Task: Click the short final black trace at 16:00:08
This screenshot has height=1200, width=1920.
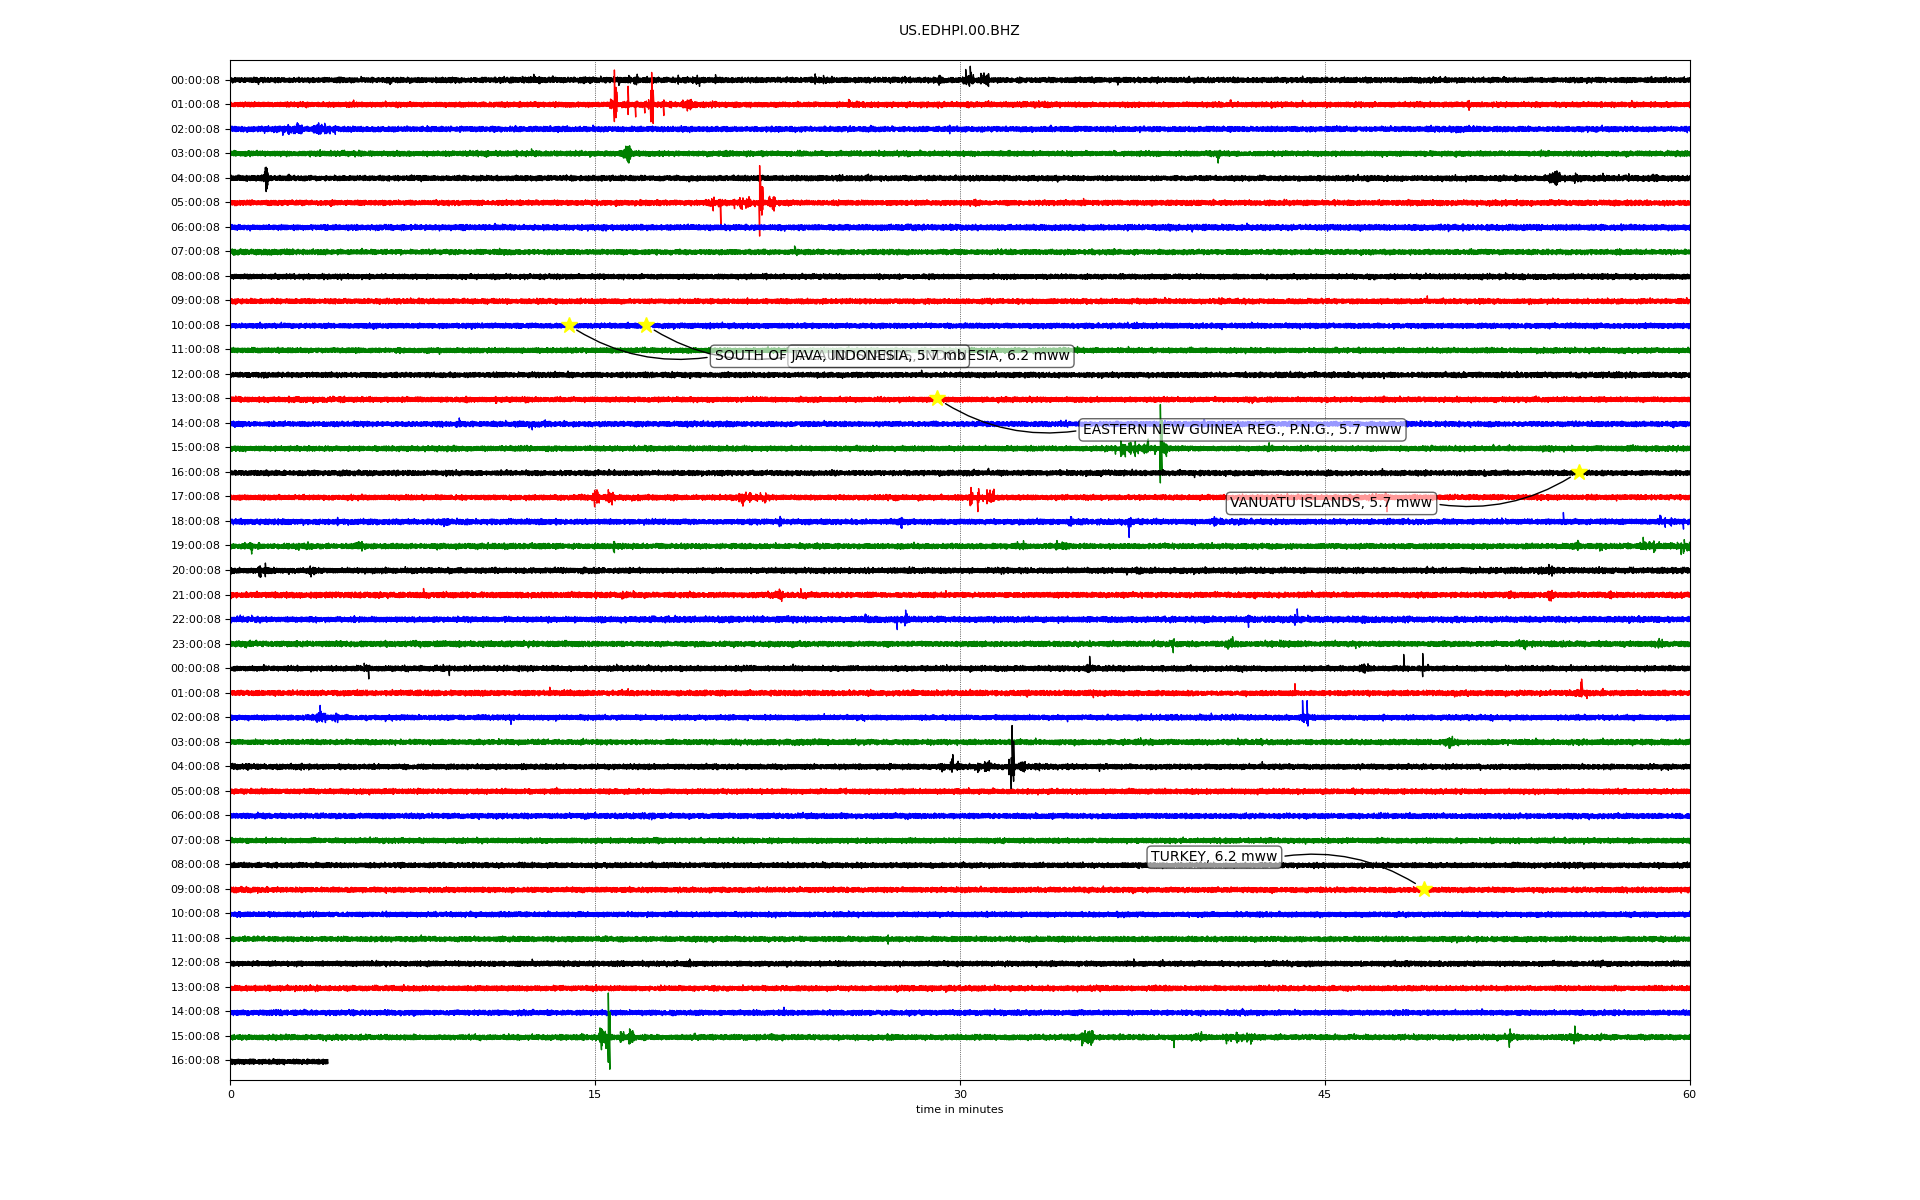Action: tap(279, 1061)
